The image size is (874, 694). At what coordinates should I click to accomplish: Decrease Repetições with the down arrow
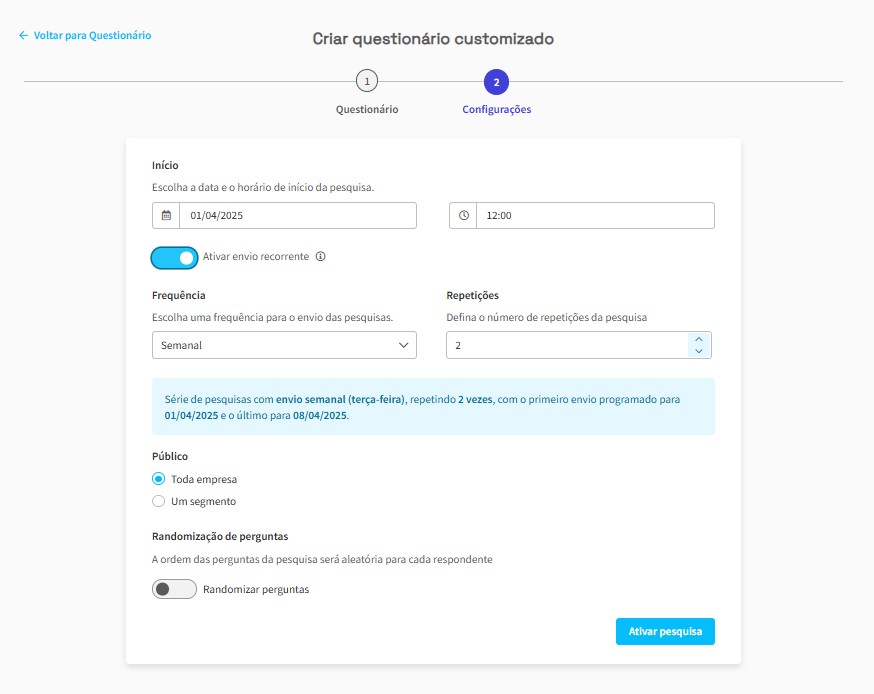(x=698, y=351)
